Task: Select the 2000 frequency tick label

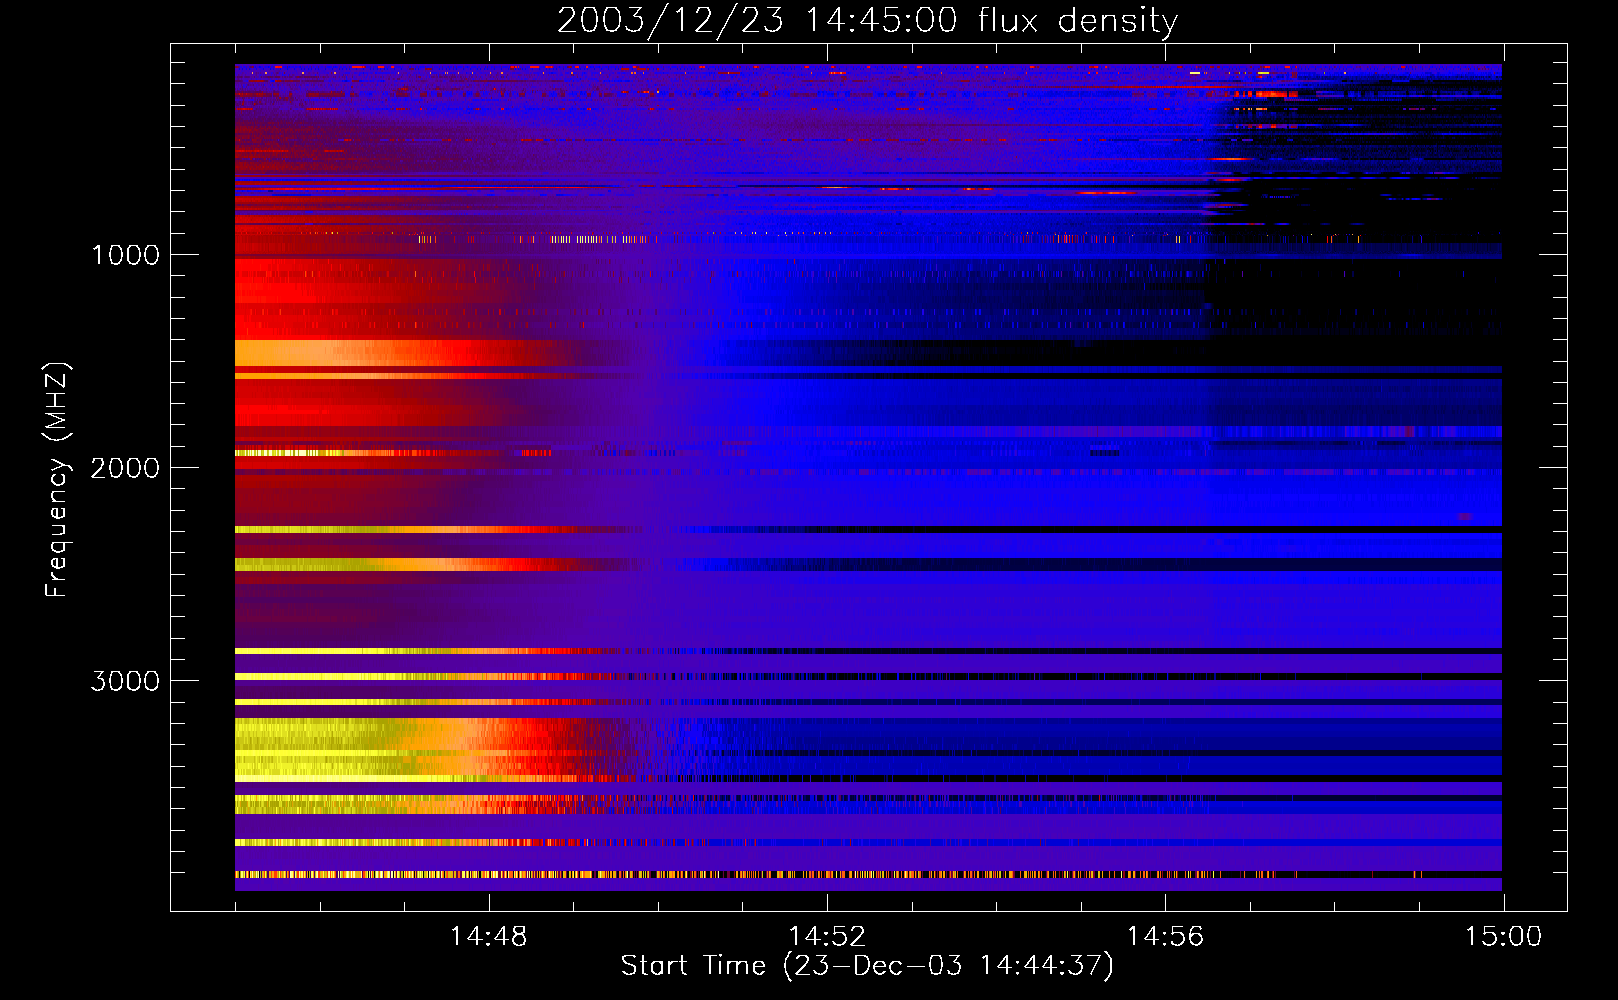Action: tap(125, 468)
